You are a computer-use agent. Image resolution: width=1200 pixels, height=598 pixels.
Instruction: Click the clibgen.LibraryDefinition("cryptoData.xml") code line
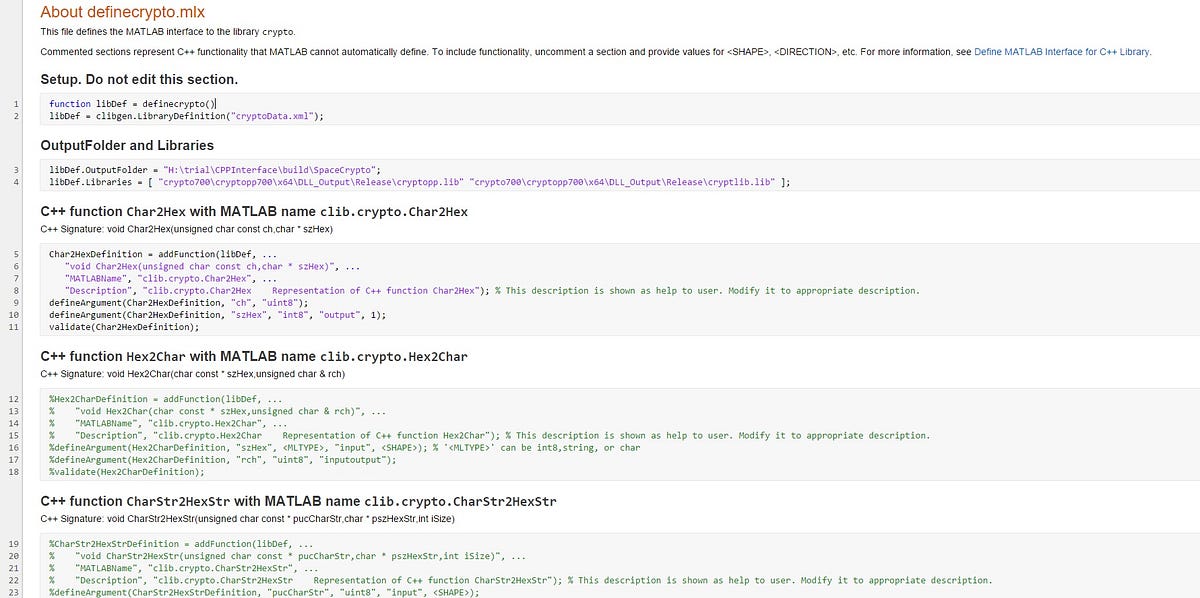point(186,116)
